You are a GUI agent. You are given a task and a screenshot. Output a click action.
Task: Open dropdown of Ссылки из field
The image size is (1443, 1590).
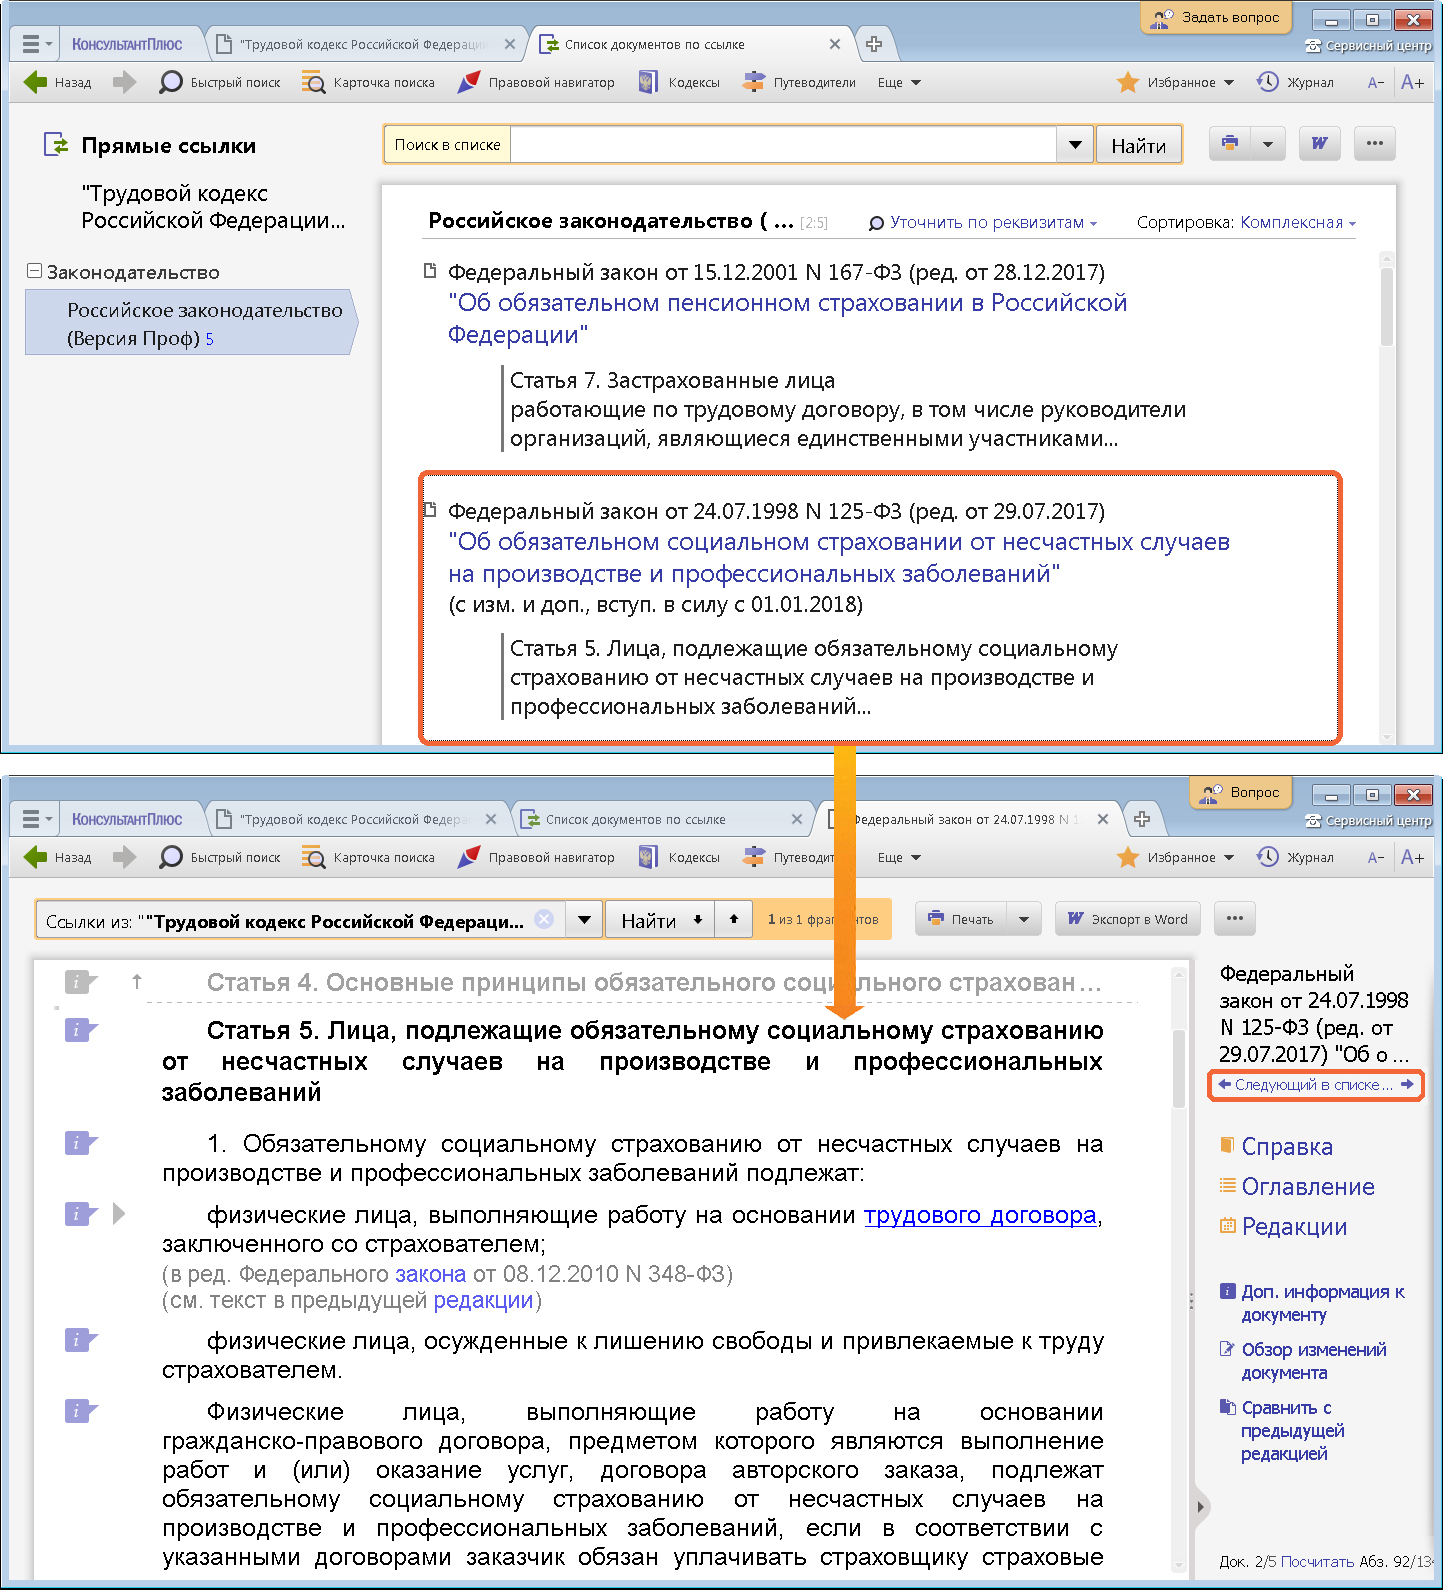[584, 919]
